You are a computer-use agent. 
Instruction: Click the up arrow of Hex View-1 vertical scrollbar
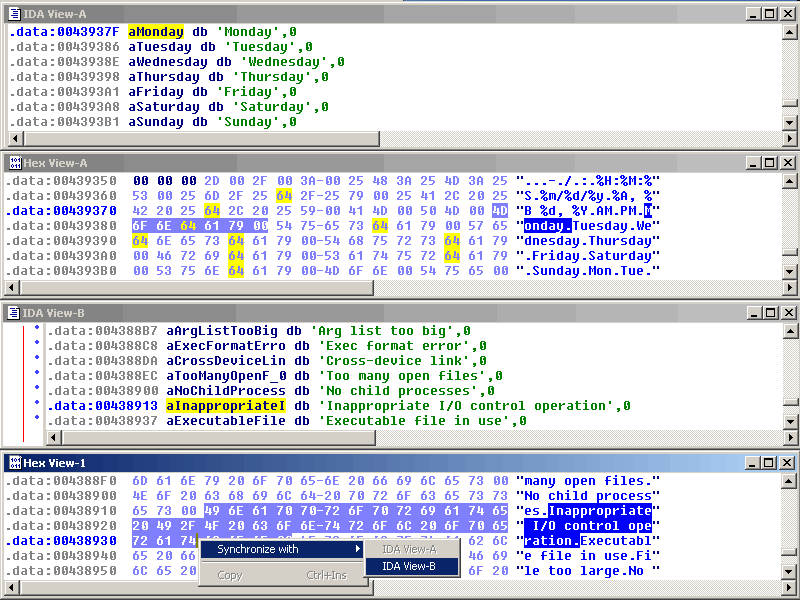pyautogui.click(x=789, y=481)
